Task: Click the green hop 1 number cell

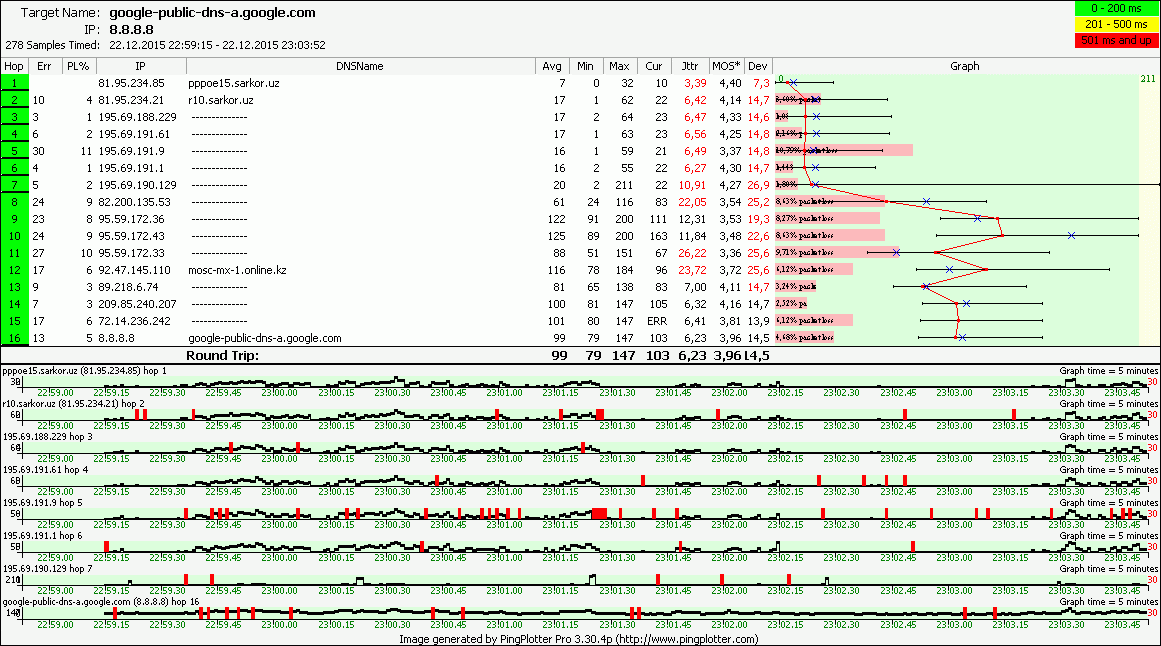Action: (x=14, y=83)
